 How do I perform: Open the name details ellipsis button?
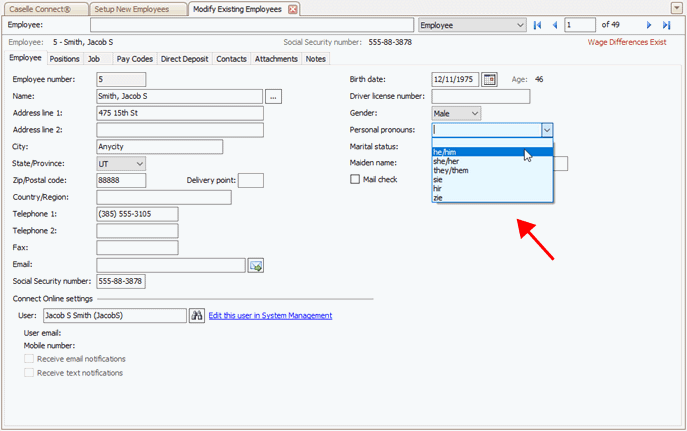click(x=274, y=97)
